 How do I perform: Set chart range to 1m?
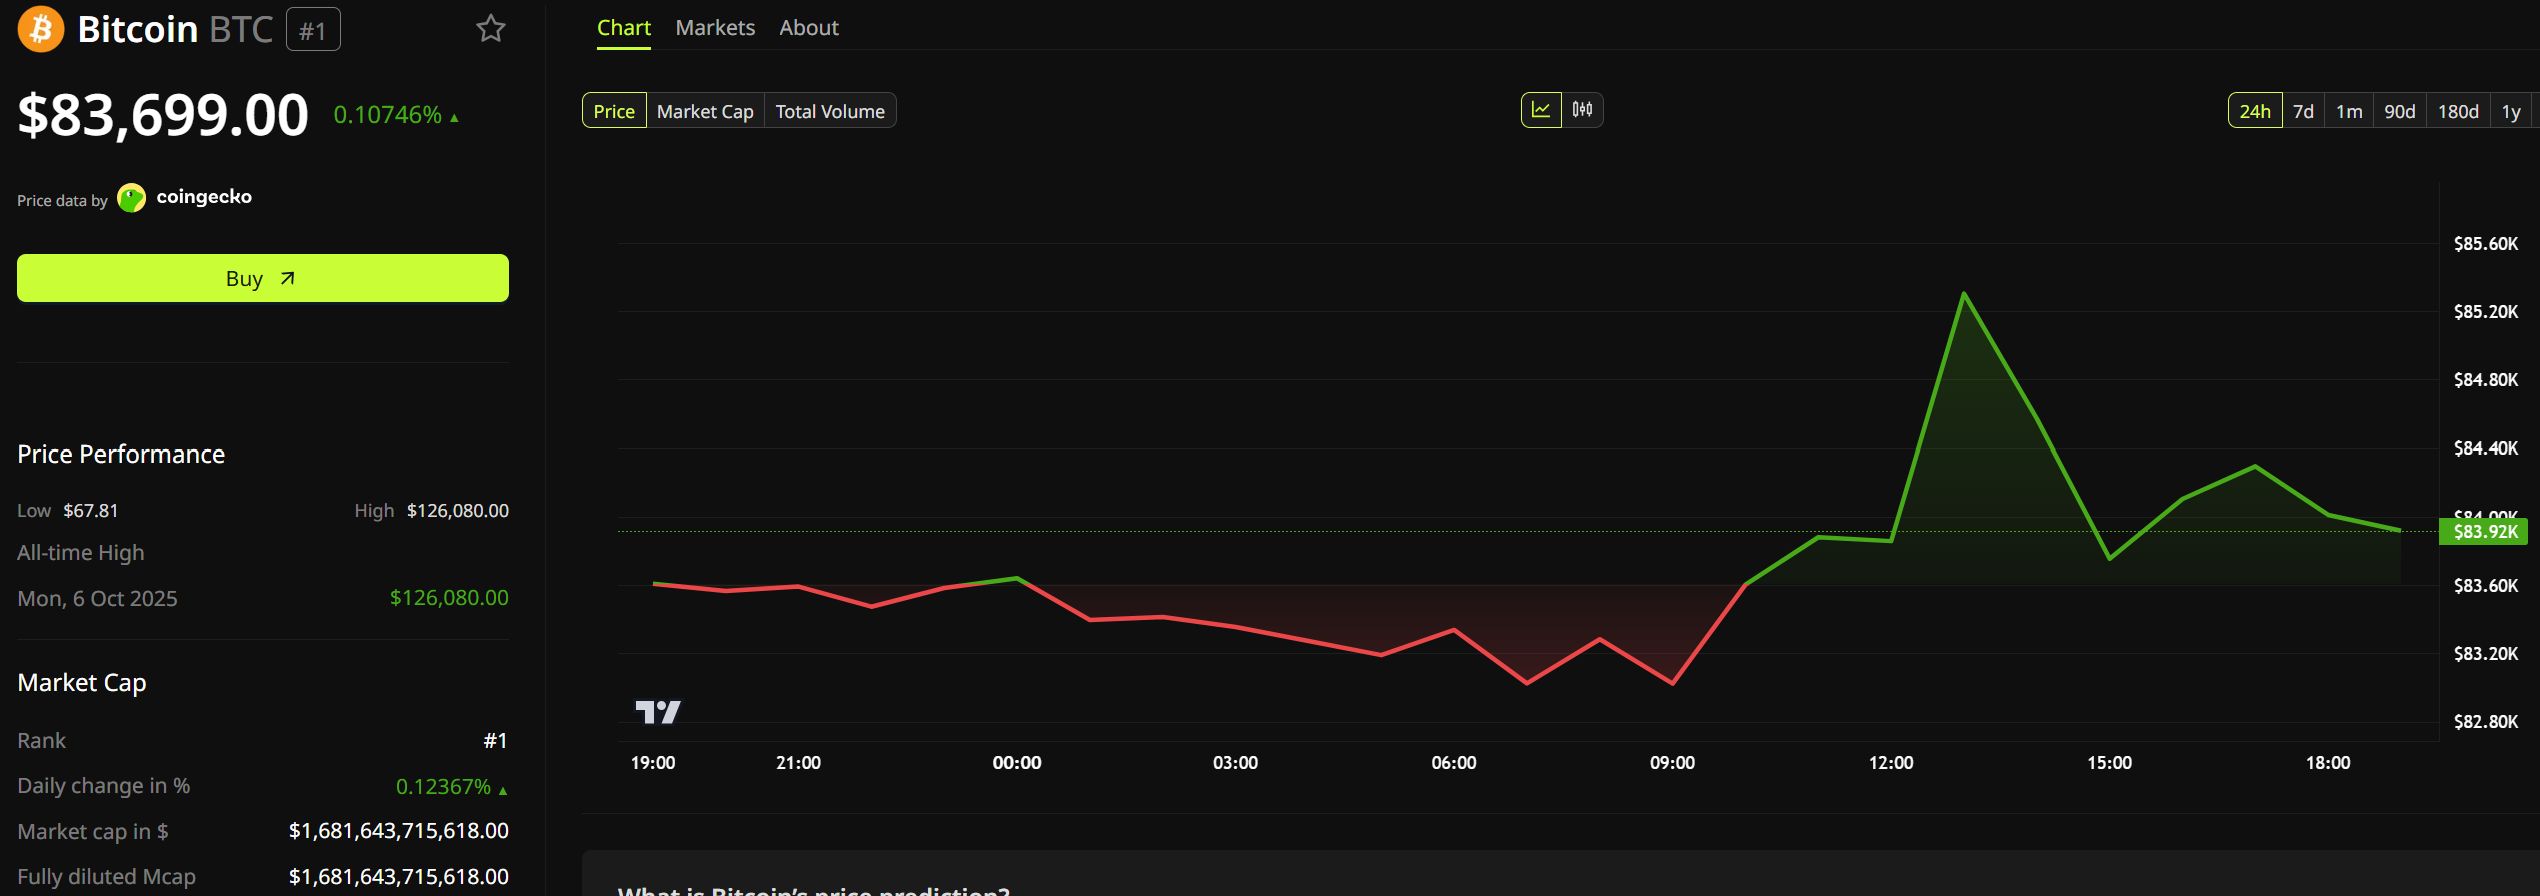(x=2349, y=111)
